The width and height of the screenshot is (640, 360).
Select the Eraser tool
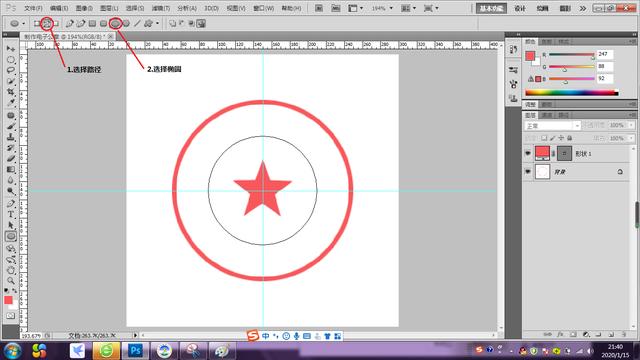pyautogui.click(x=11, y=159)
